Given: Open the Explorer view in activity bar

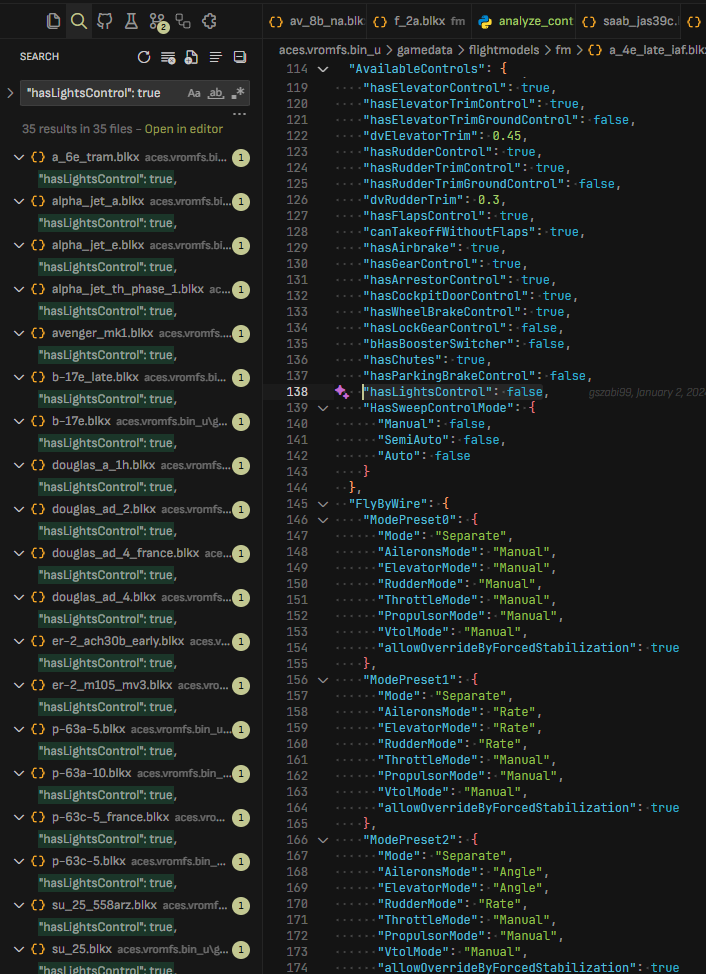Looking at the screenshot, I should 53,21.
